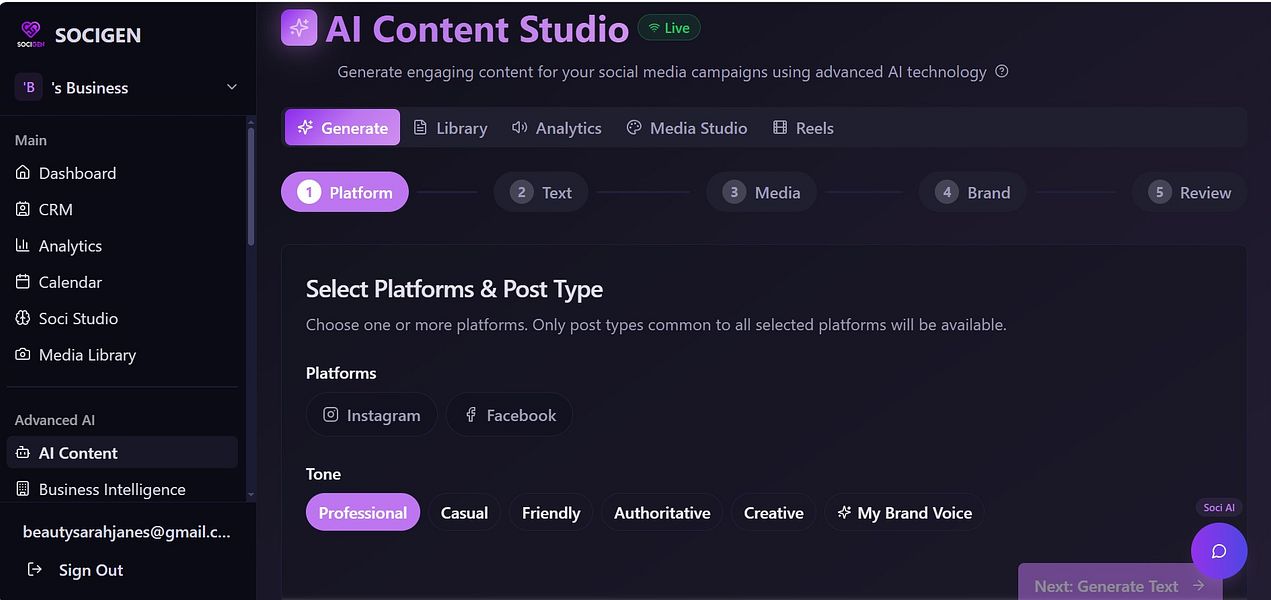This screenshot has height=600, width=1271.
Task: Click the beautysarahjanes email address
Action: click(127, 532)
